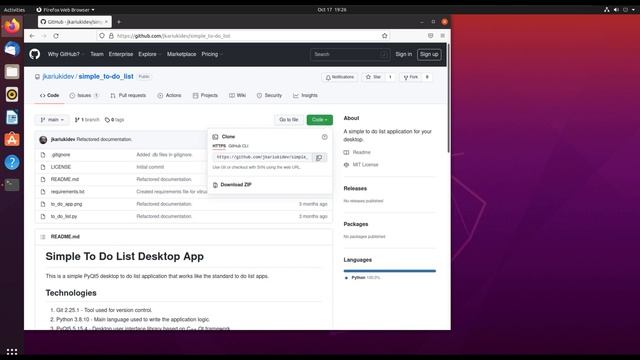
Task: Open Terminal from the dock
Action: click(x=12, y=185)
